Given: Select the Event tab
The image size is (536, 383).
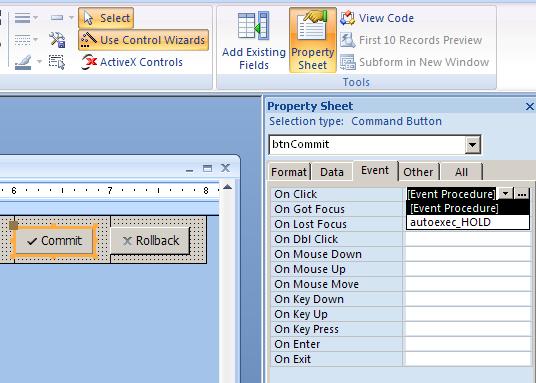Looking at the screenshot, I should (375, 170).
